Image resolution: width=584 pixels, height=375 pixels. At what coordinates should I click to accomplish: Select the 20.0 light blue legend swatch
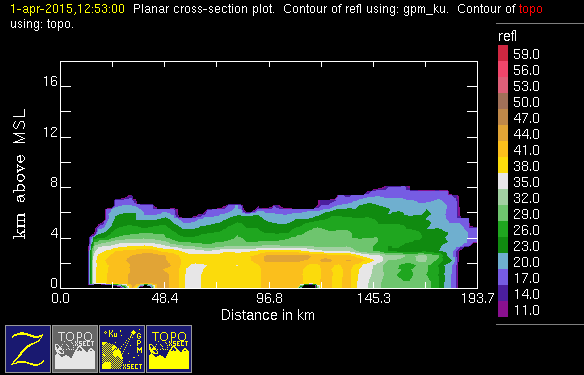point(503,261)
